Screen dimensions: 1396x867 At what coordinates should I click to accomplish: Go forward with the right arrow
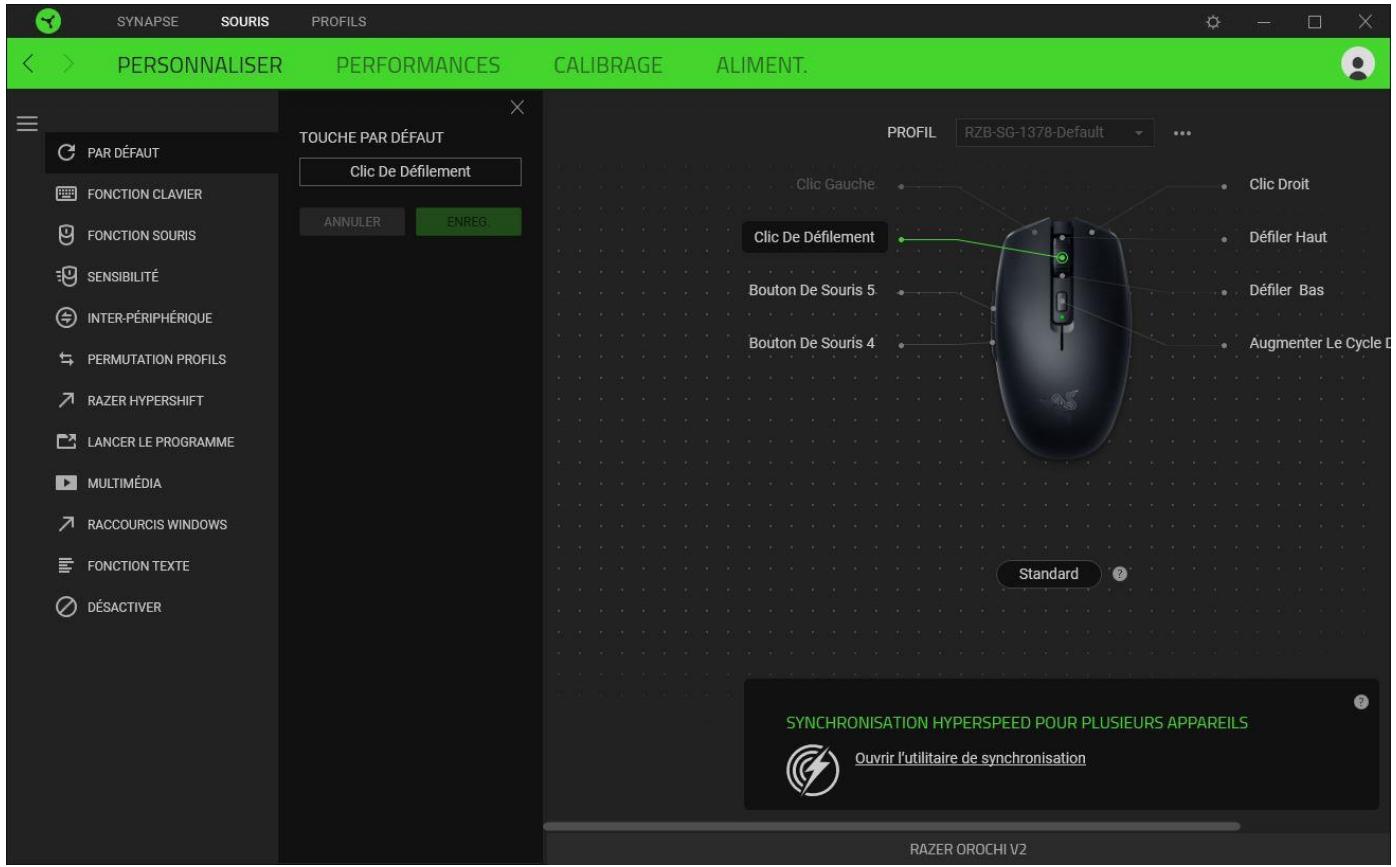[70, 65]
